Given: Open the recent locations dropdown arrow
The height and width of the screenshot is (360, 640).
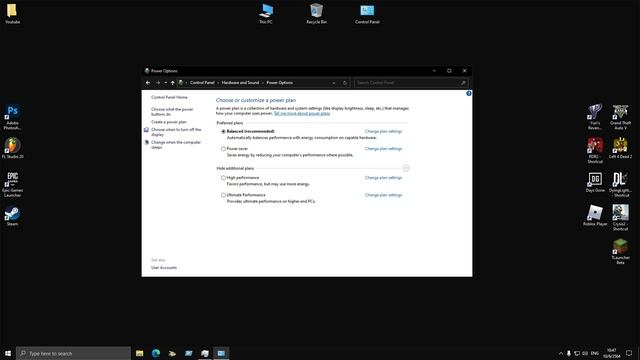Looking at the screenshot, I should [165, 83].
